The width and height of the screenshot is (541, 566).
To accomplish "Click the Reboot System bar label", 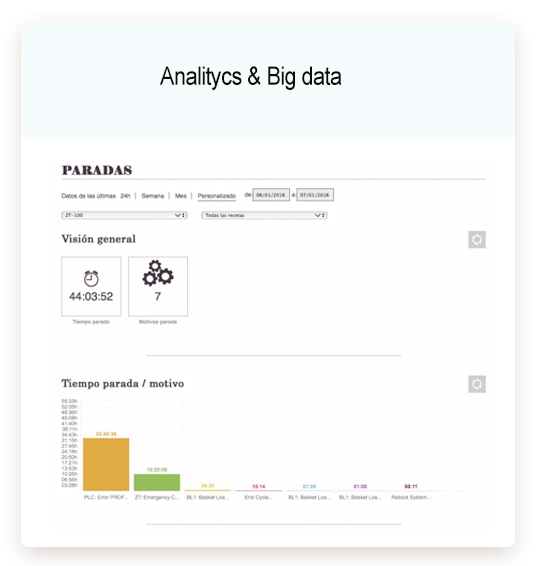I will (411, 497).
